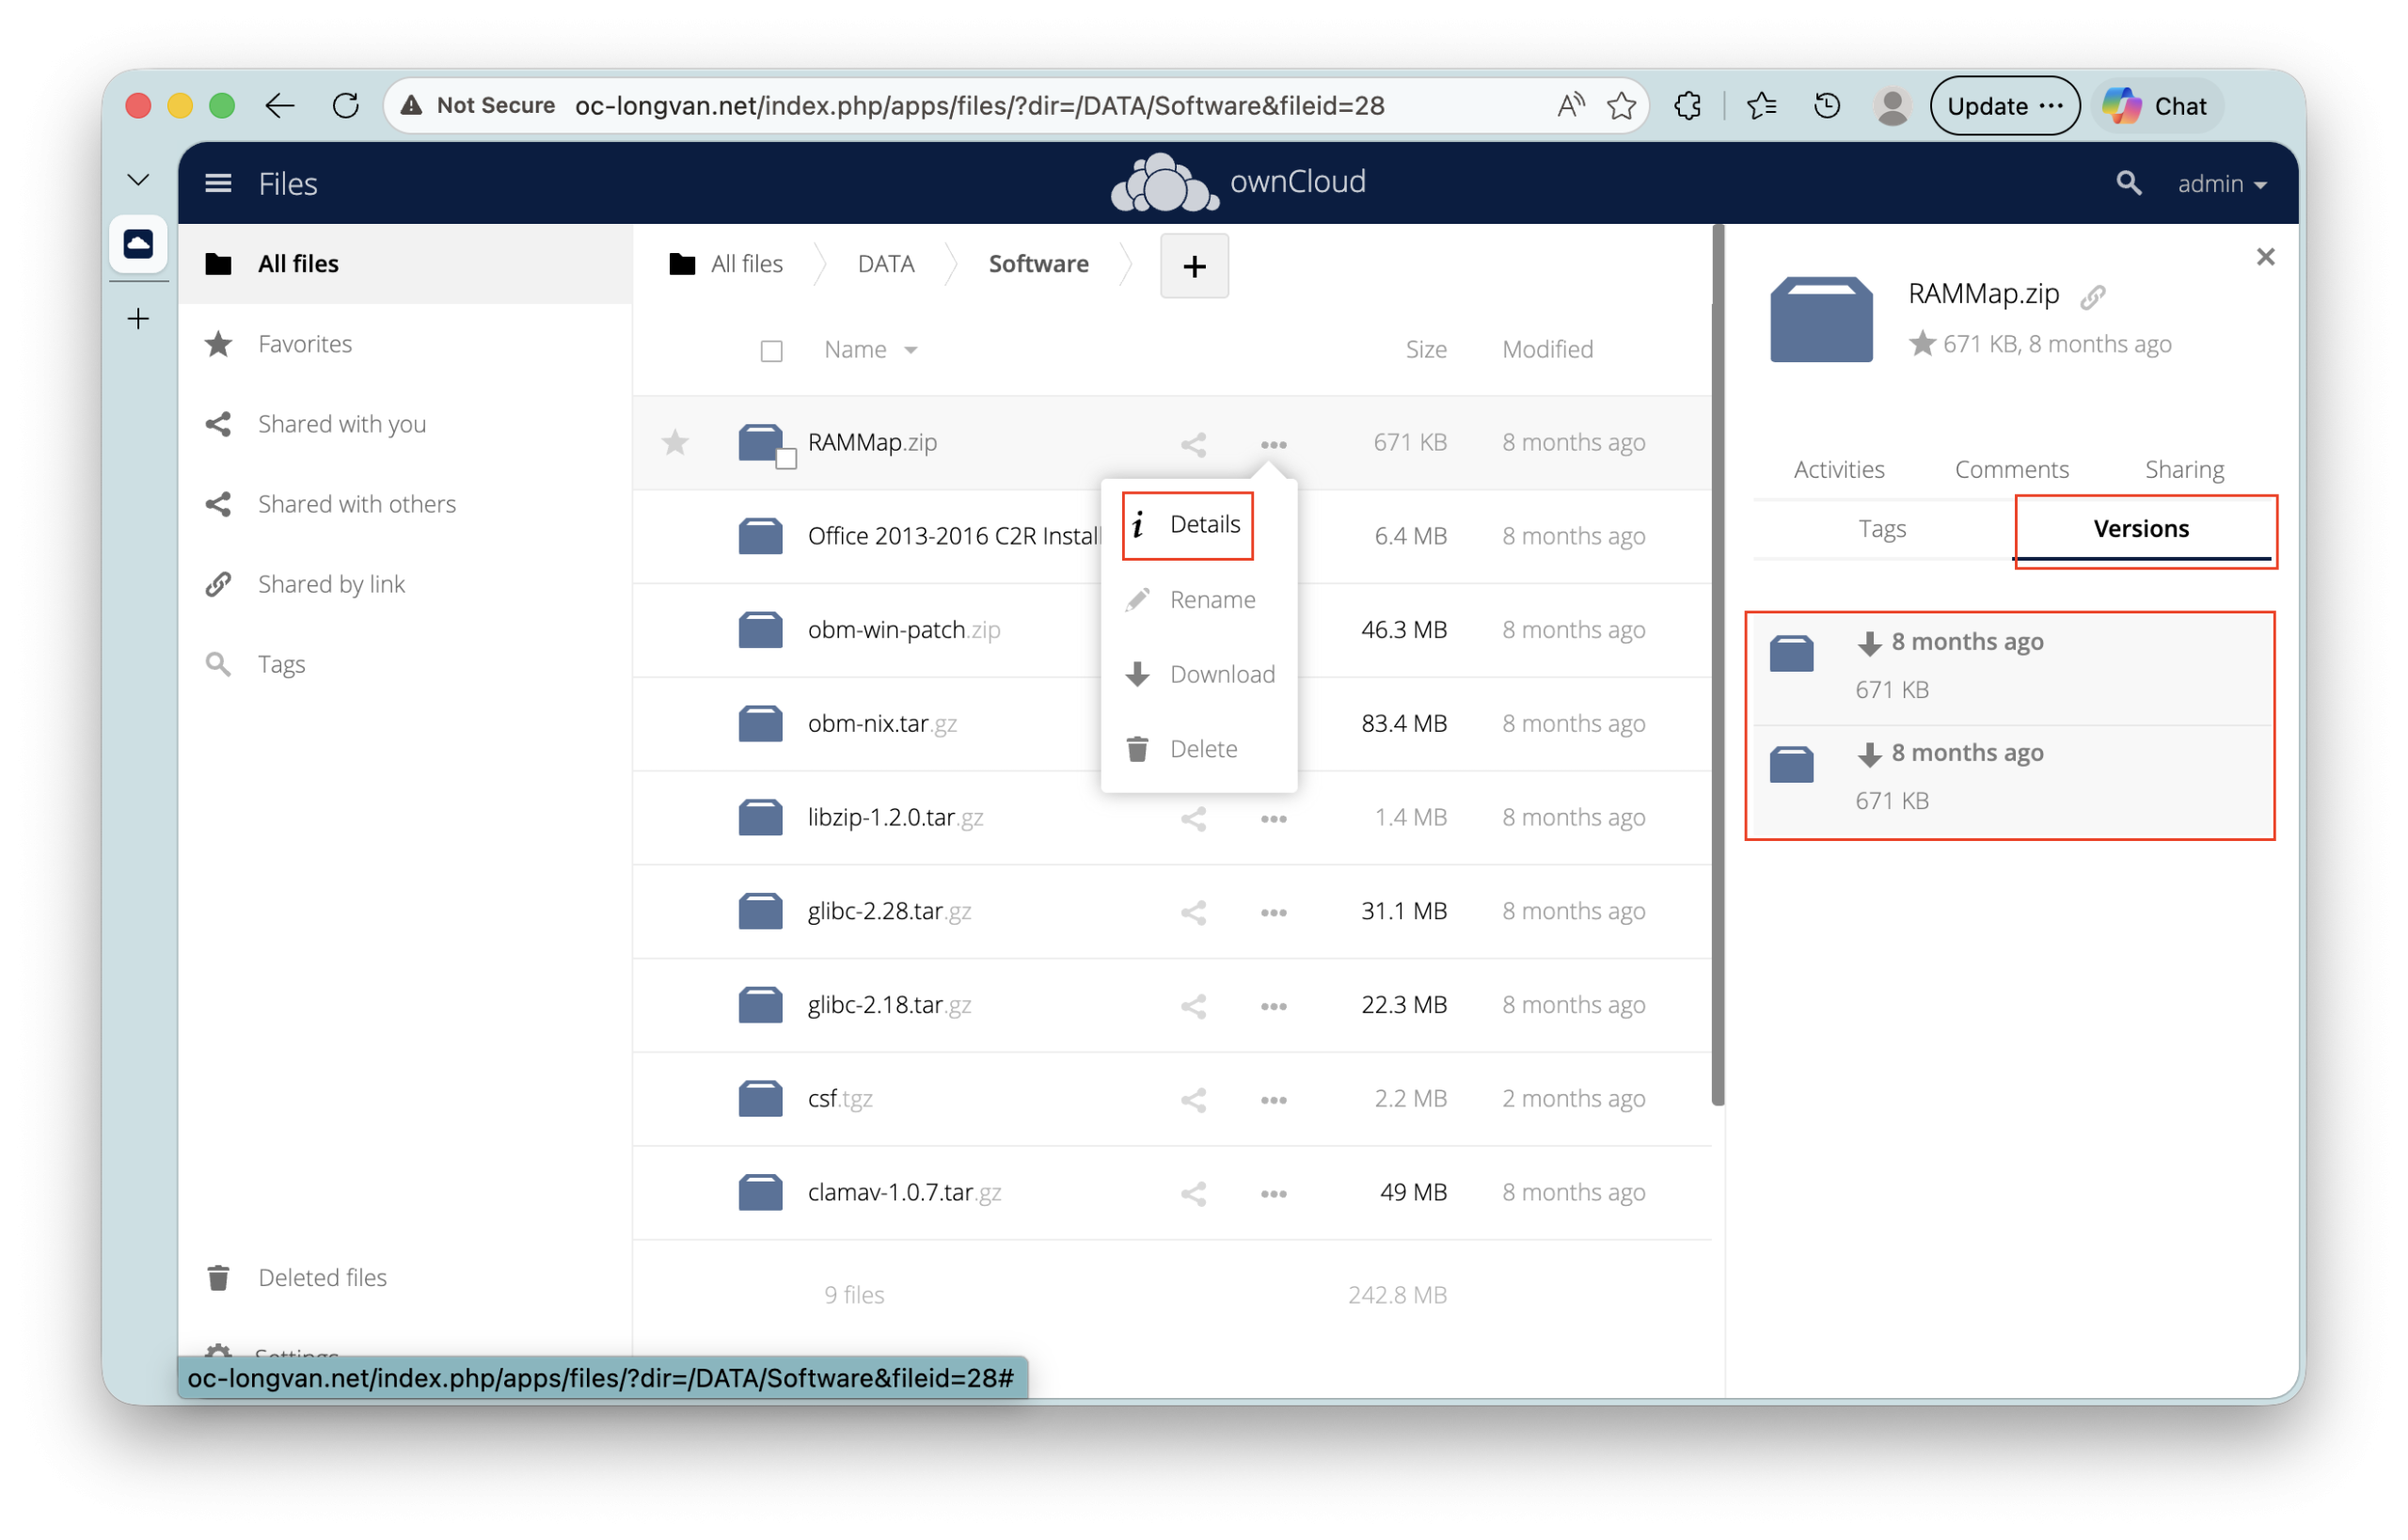Click the browser address bar URL
The height and width of the screenshot is (1540, 2408).
point(978,105)
